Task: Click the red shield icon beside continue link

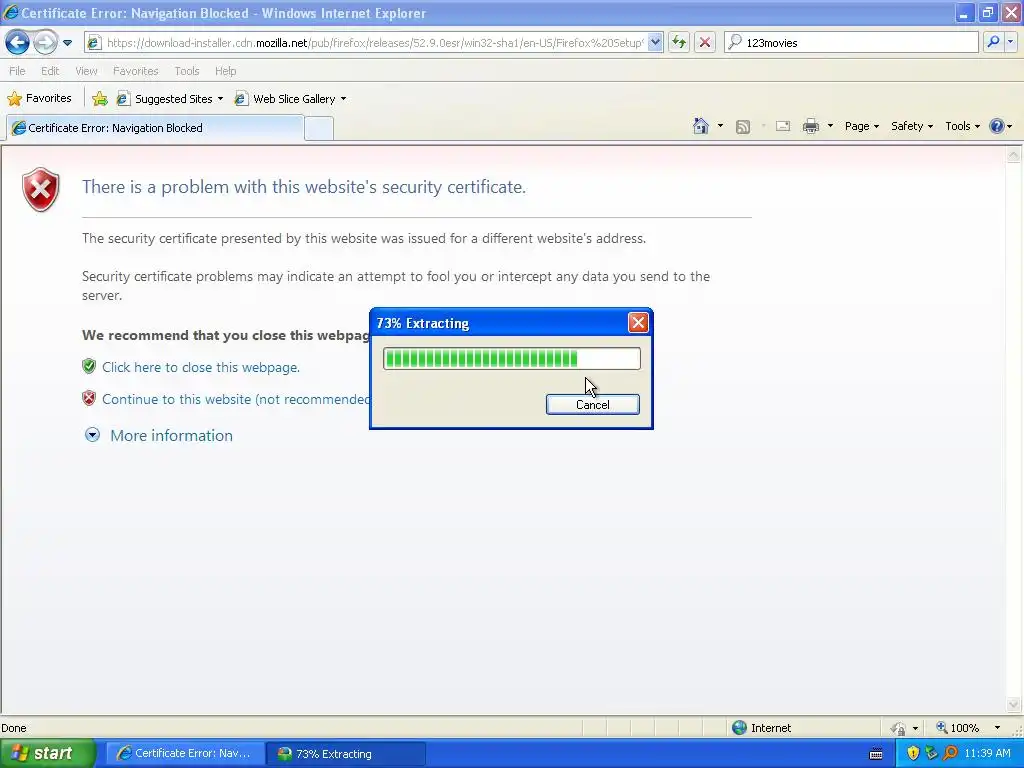Action: coord(89,398)
